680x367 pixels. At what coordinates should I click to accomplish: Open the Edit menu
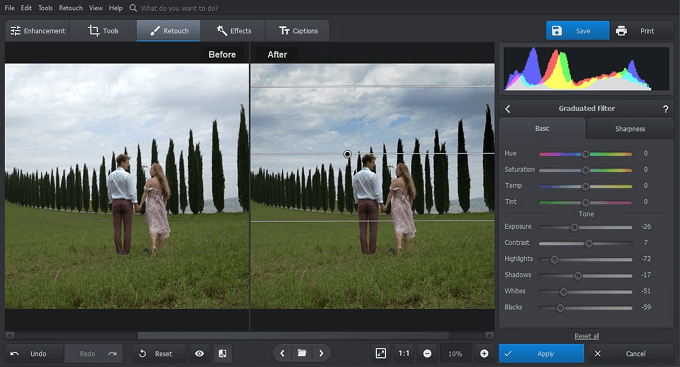[x=26, y=8]
